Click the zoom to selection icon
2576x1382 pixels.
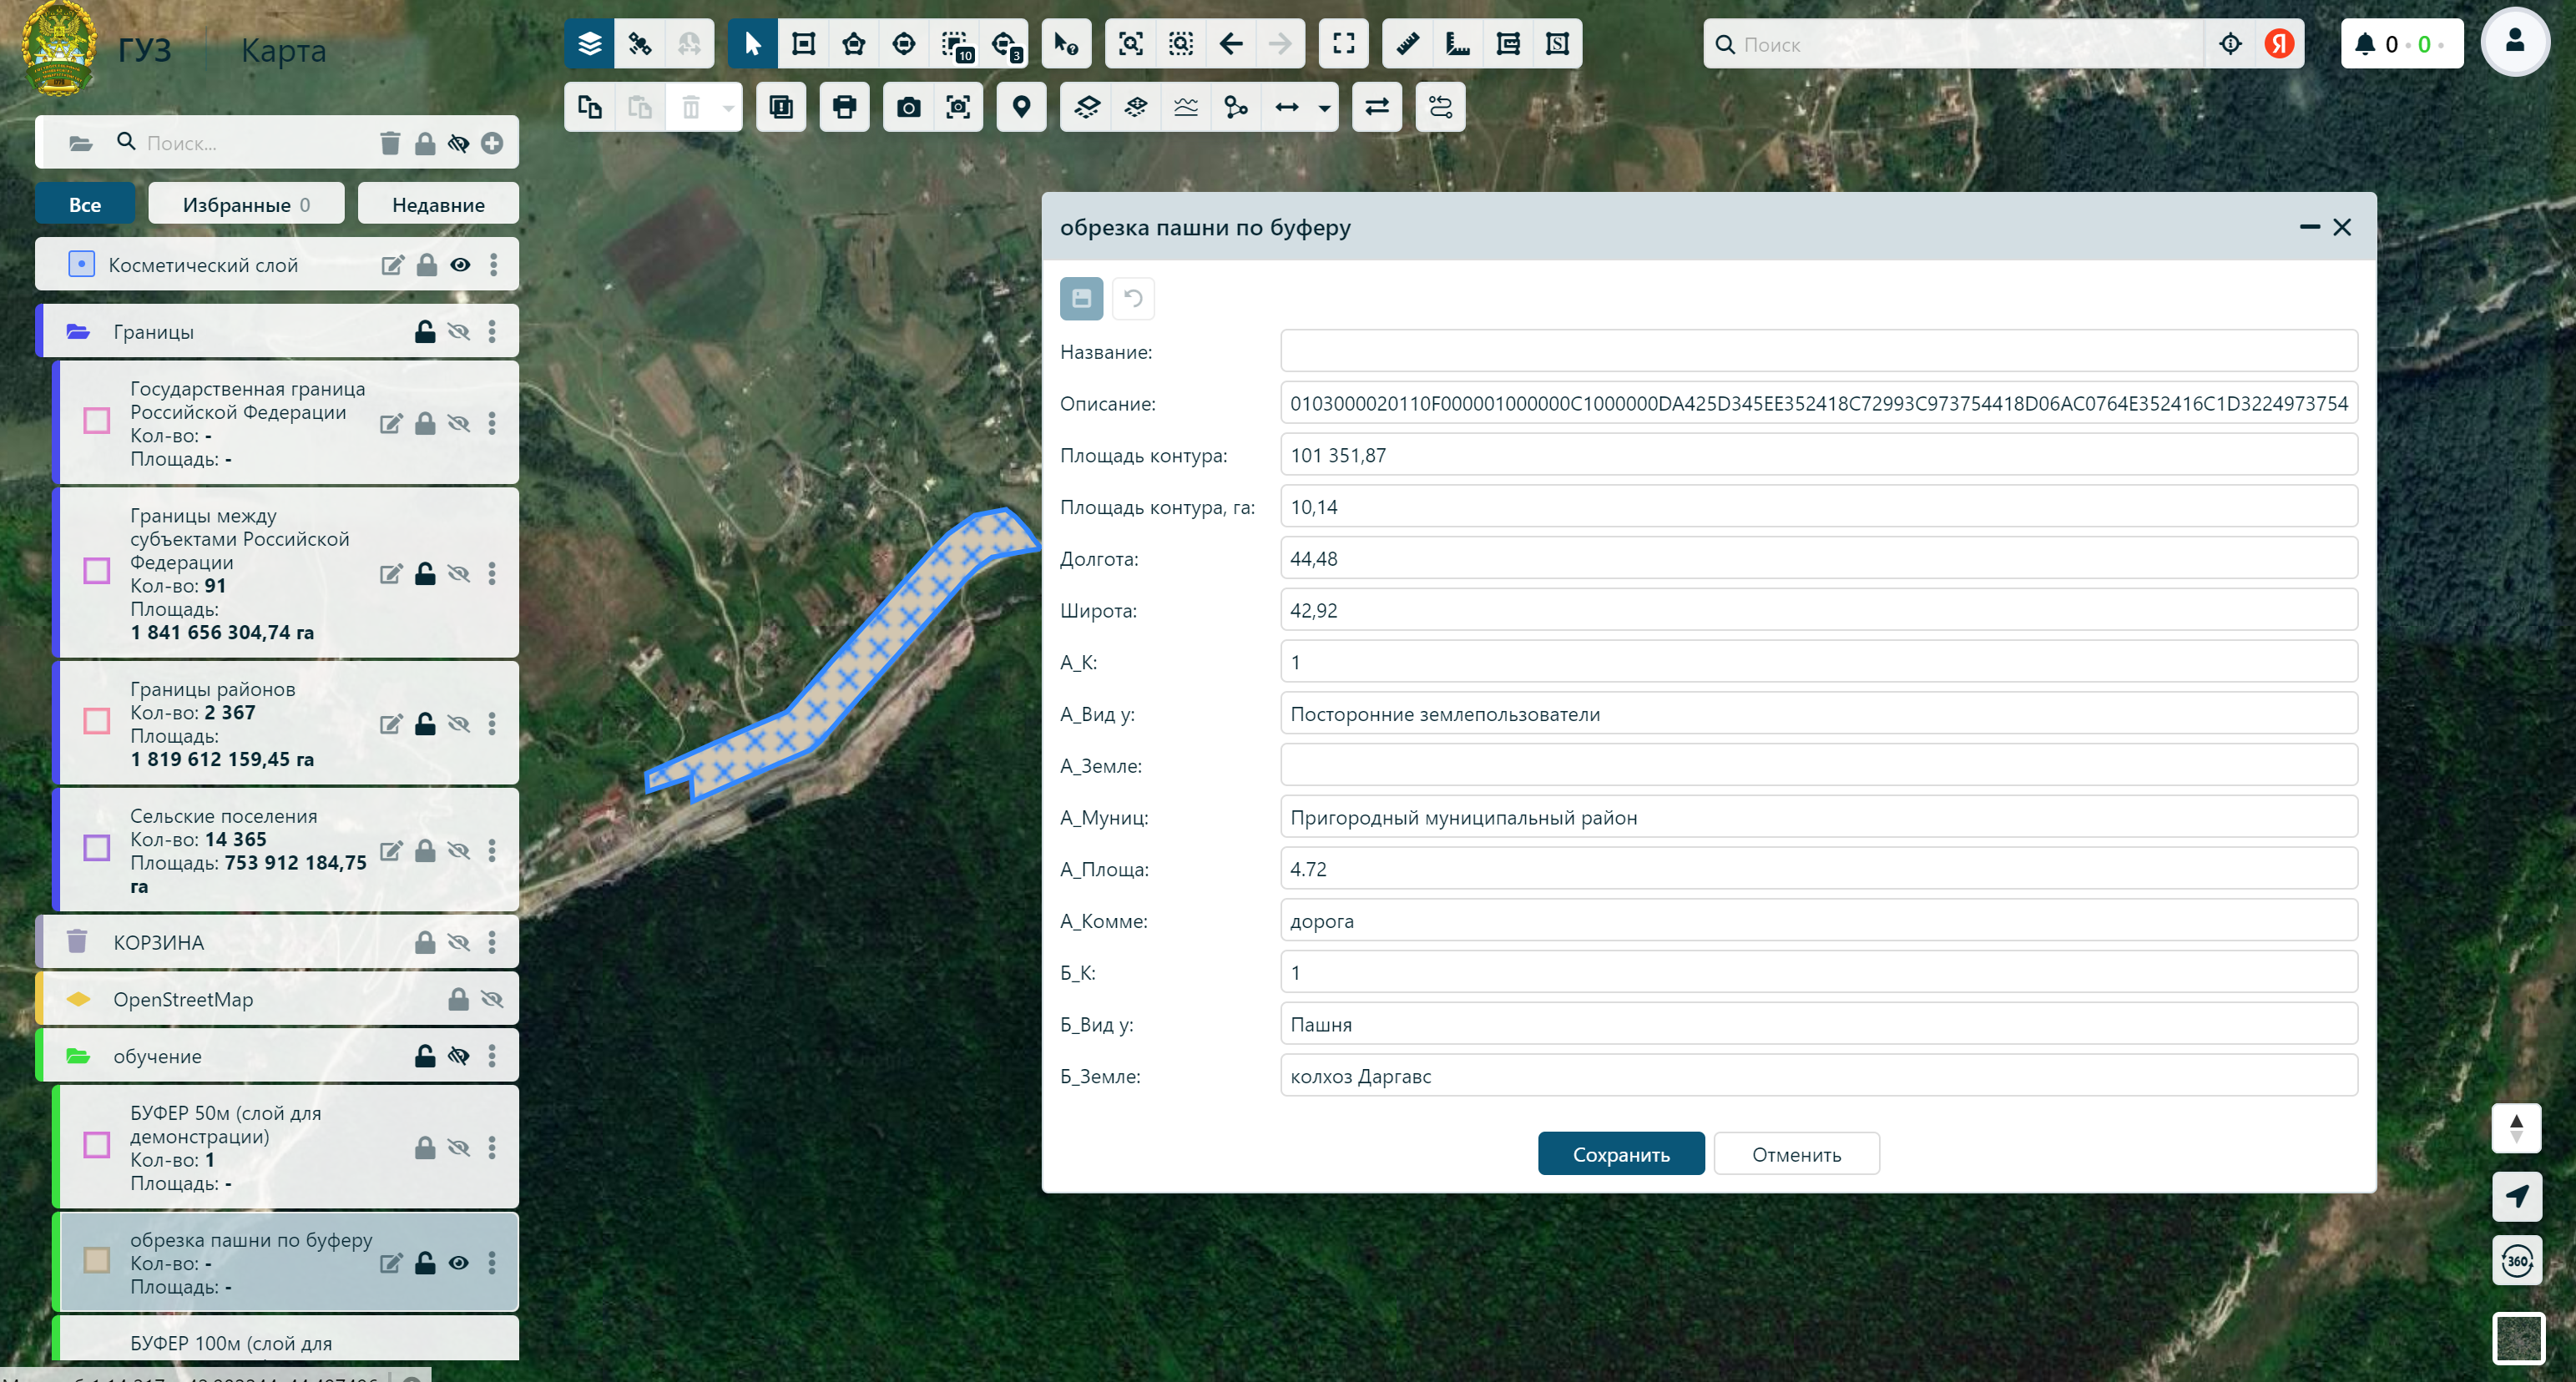pos(1180,44)
